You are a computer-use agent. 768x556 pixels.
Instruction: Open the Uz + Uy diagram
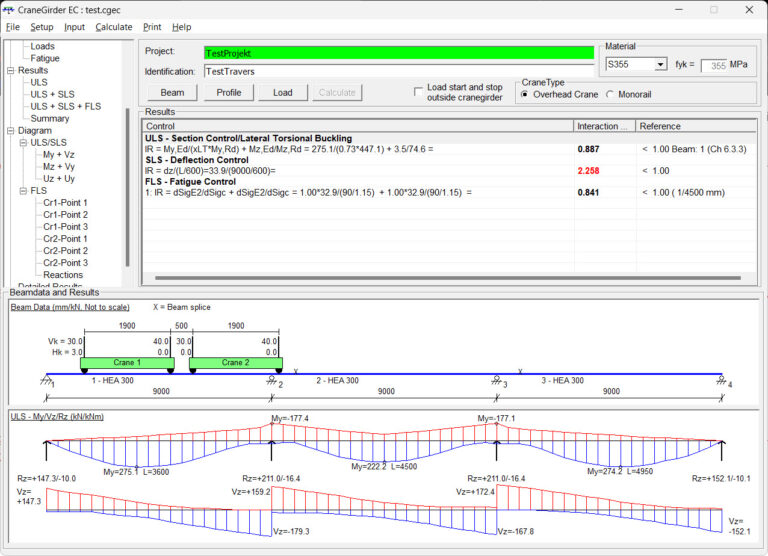tap(58, 178)
